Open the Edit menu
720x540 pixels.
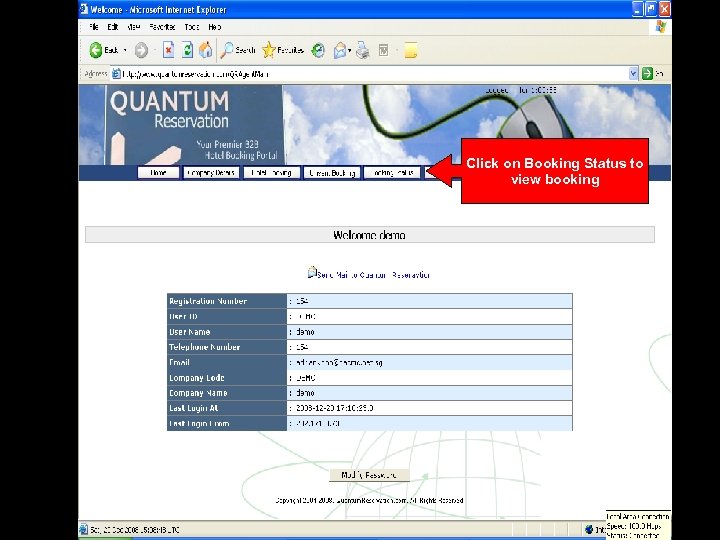pos(112,27)
